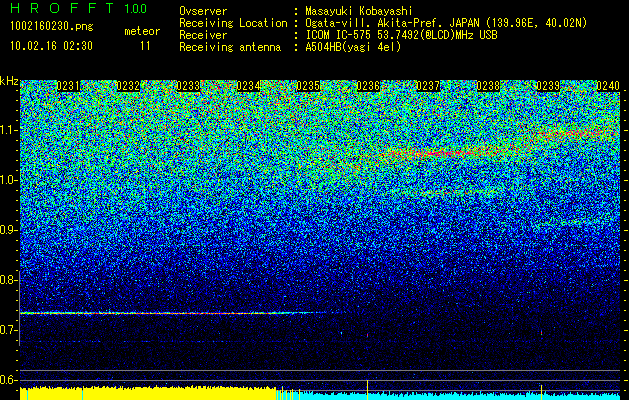
Task: Click the meteor count 11
Action: tap(145, 46)
